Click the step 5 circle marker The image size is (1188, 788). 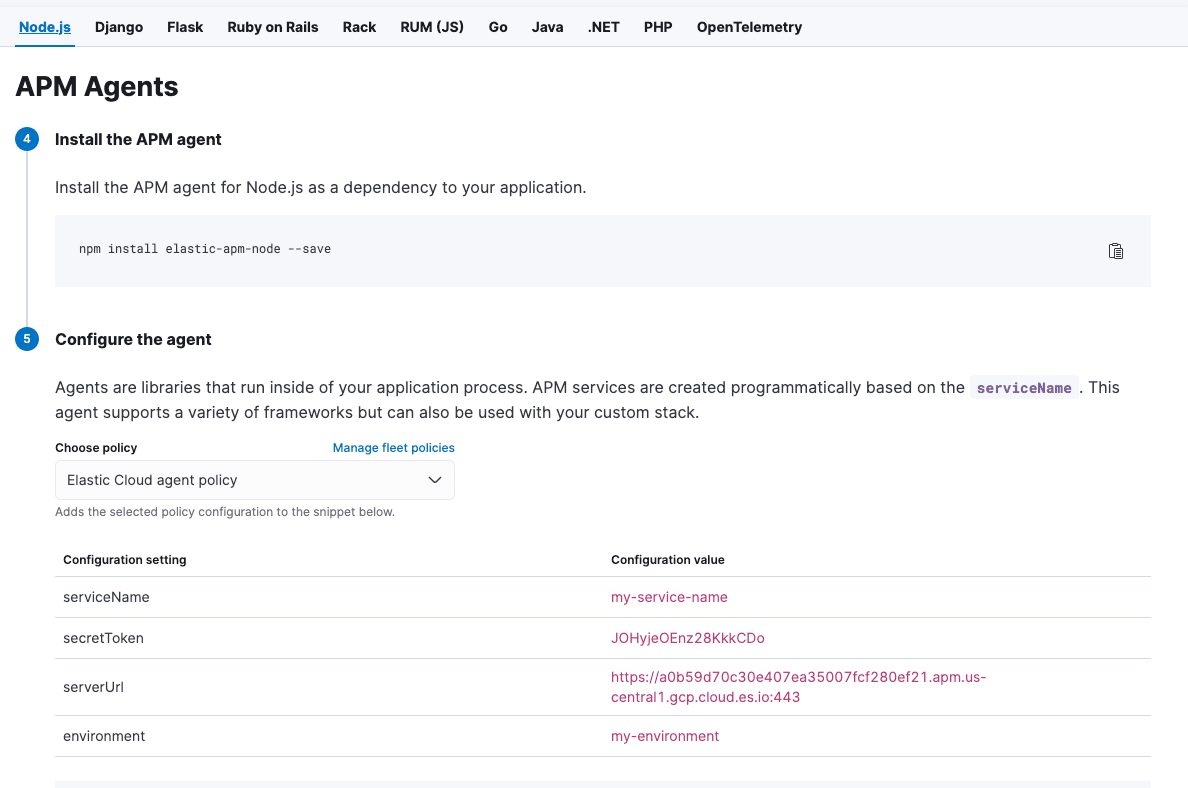click(x=27, y=339)
